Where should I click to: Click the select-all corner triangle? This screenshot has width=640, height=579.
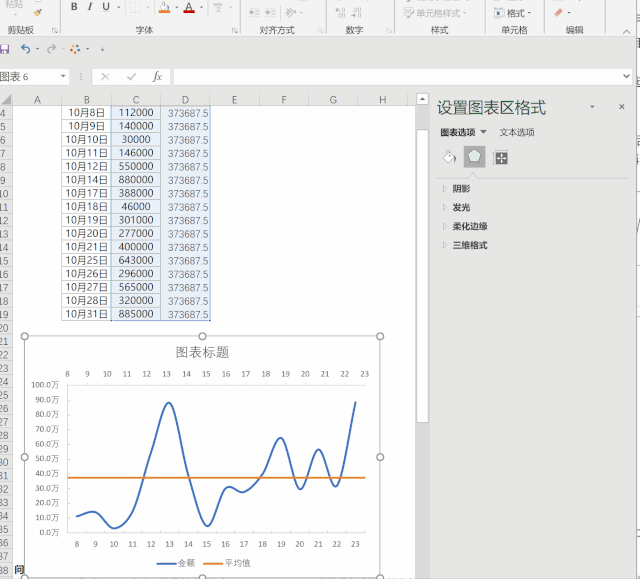(x=6, y=100)
